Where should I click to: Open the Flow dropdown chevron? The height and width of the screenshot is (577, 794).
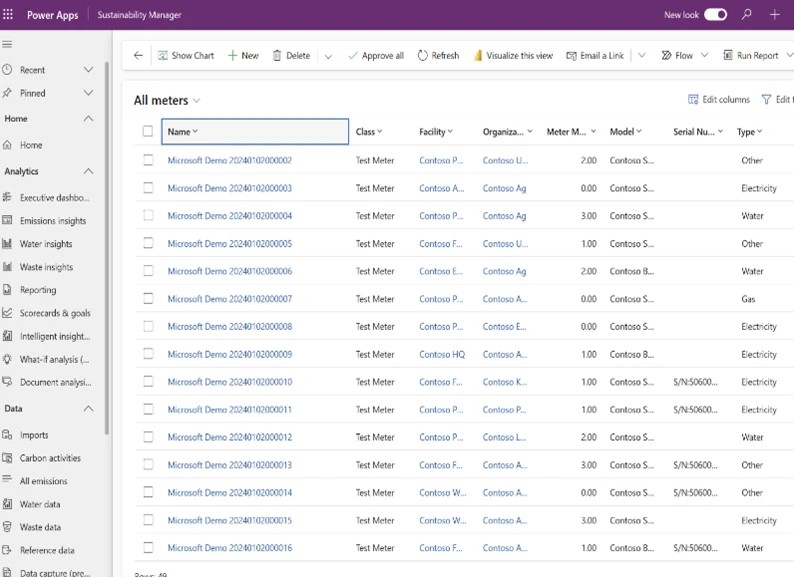pyautogui.click(x=705, y=56)
